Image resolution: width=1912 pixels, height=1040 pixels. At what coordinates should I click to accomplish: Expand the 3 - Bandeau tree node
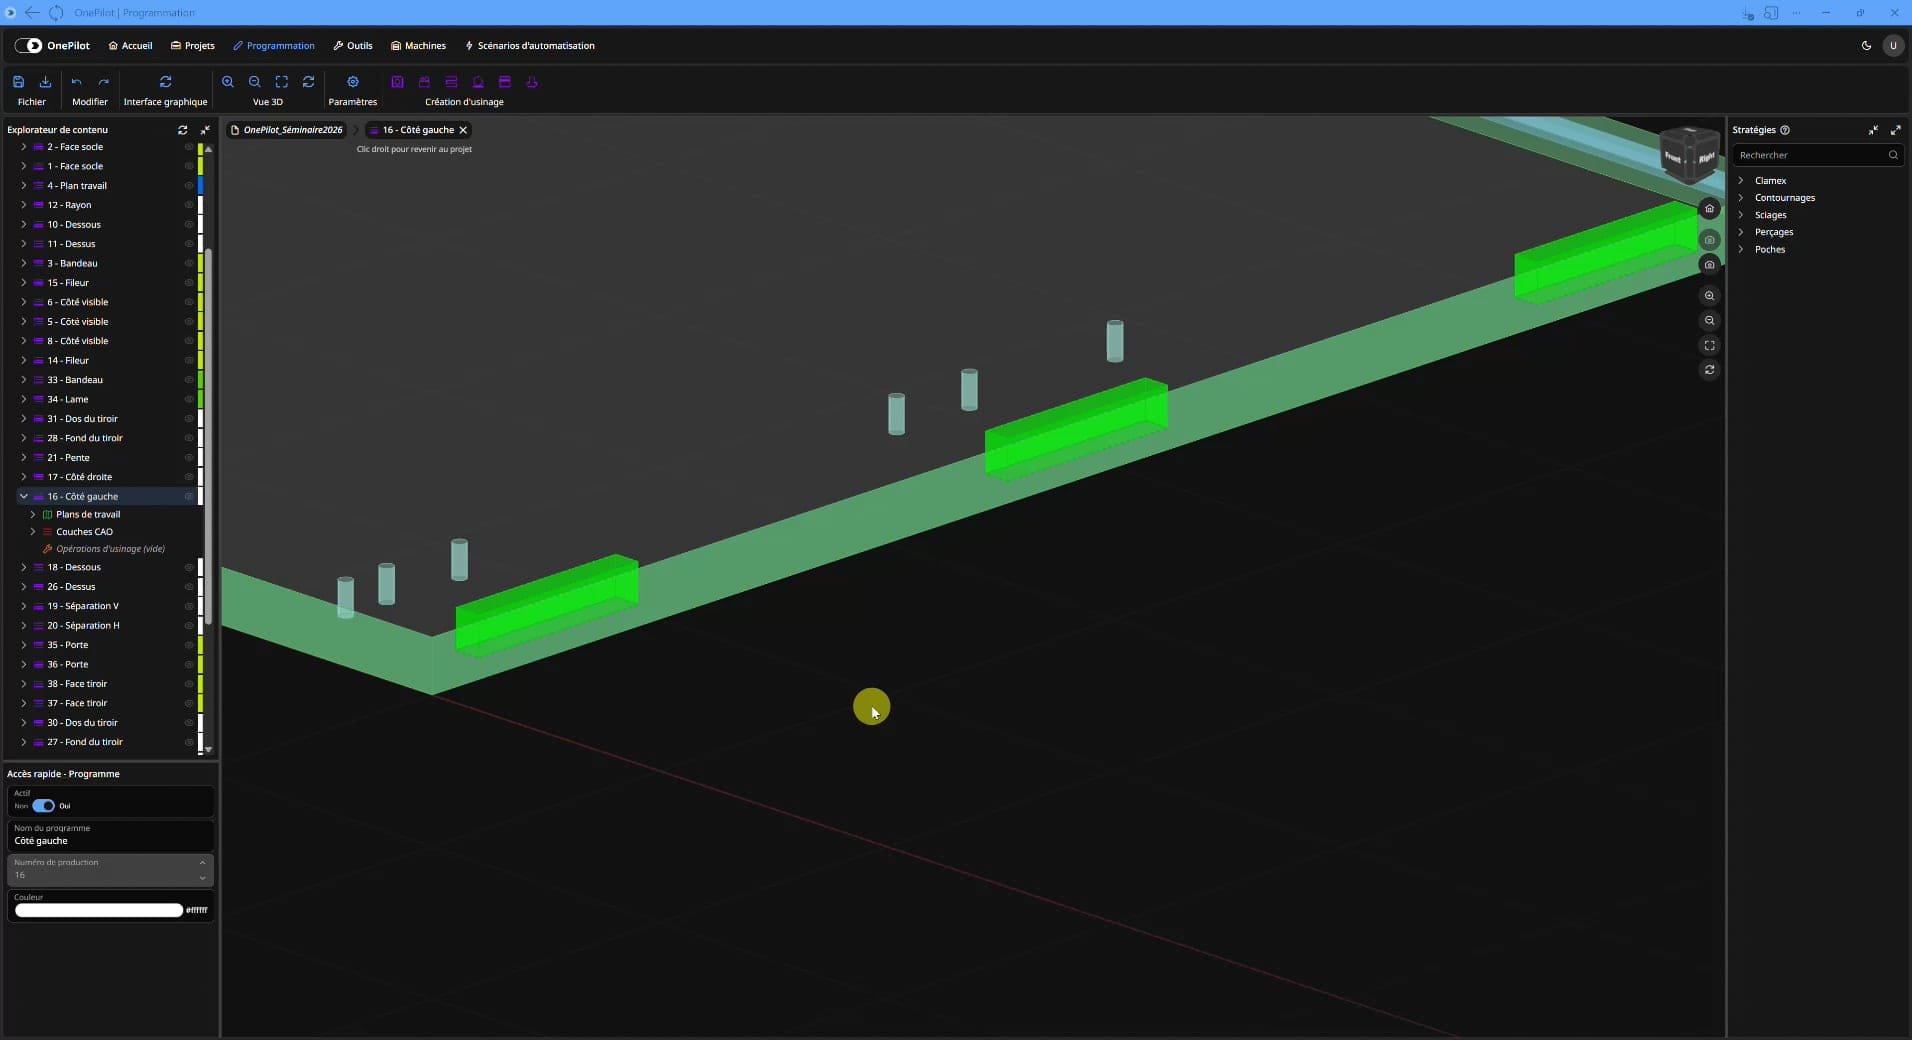[x=24, y=263]
